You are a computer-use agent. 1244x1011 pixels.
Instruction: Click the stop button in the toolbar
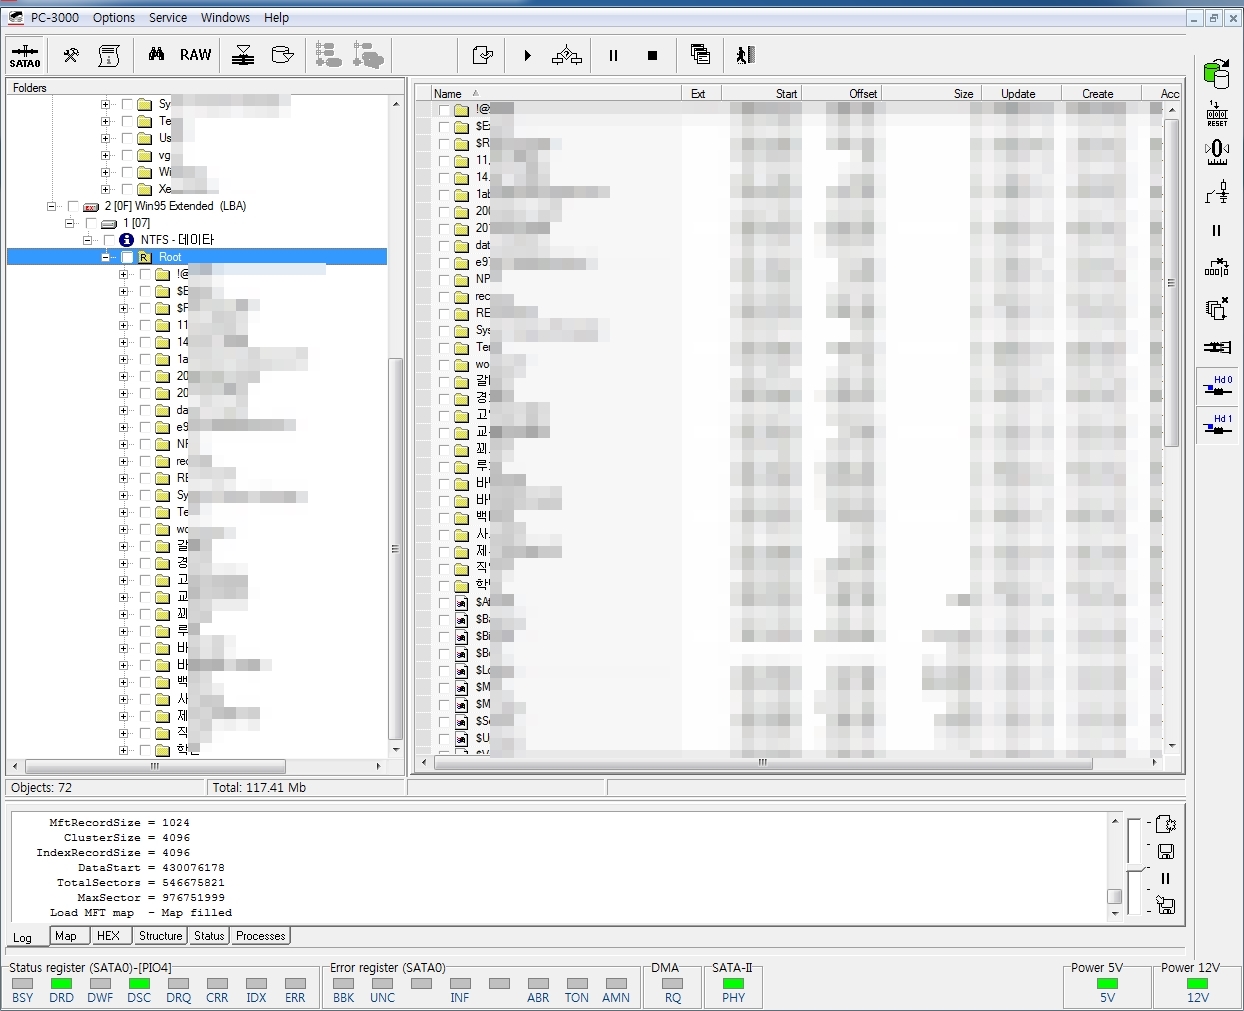(652, 56)
